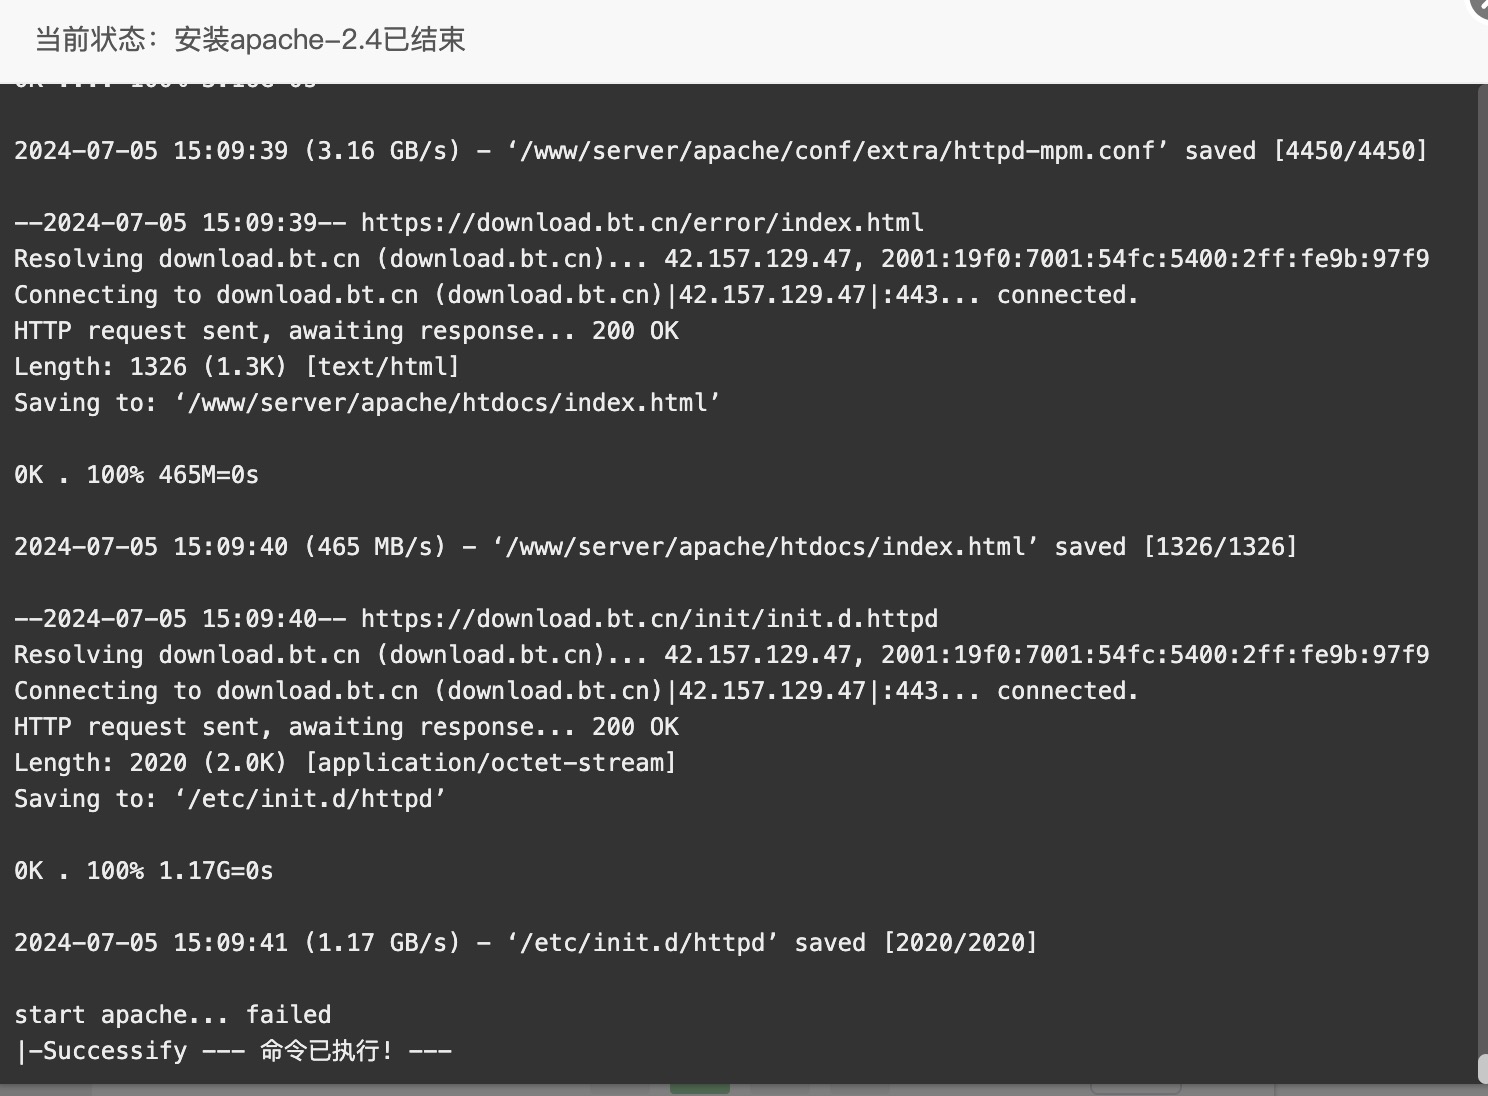
Task: Click the 'Length: 2020 (2.0K)' octet-stream line
Action: (x=345, y=763)
